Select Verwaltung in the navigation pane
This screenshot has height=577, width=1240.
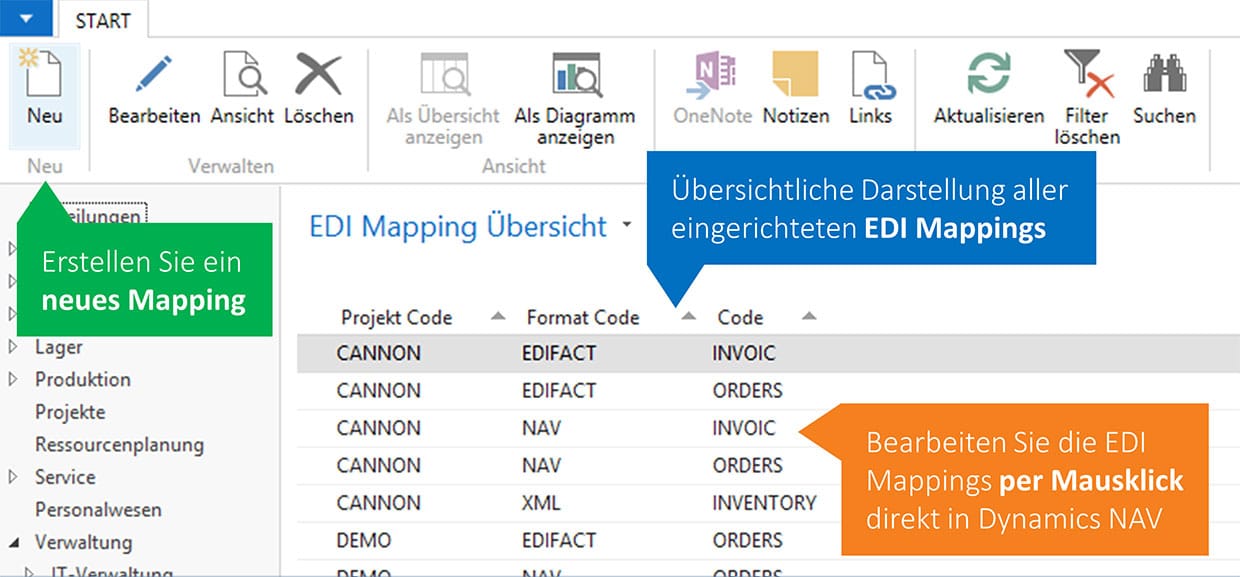83,542
